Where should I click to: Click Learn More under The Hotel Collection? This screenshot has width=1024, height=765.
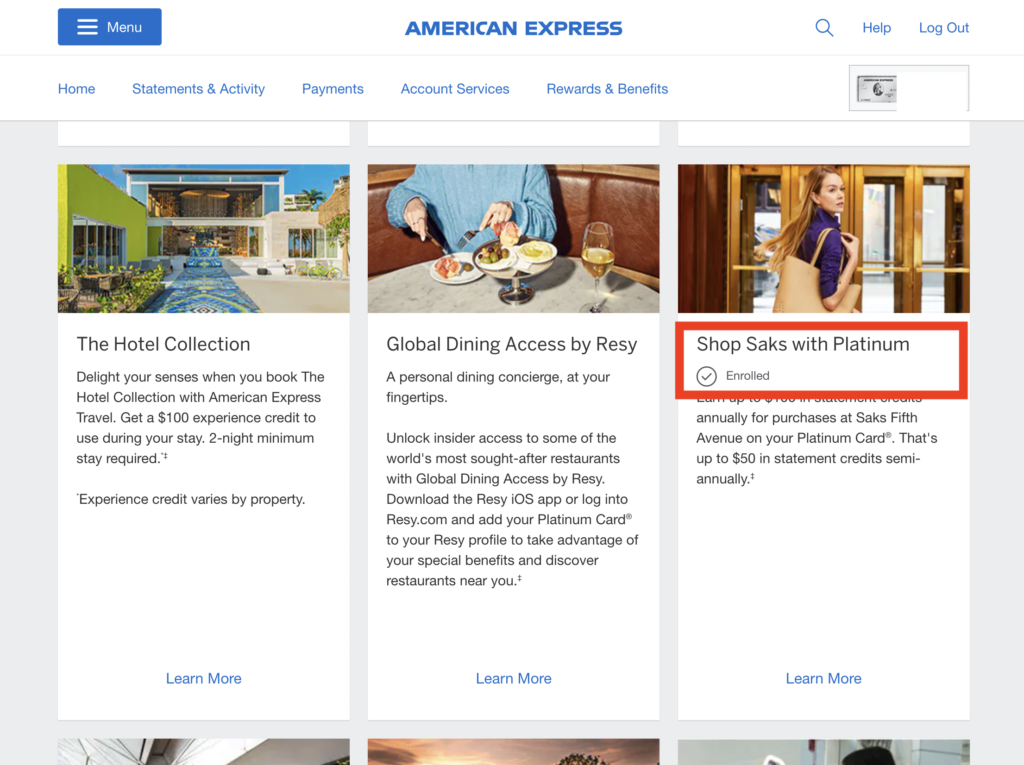click(x=204, y=679)
